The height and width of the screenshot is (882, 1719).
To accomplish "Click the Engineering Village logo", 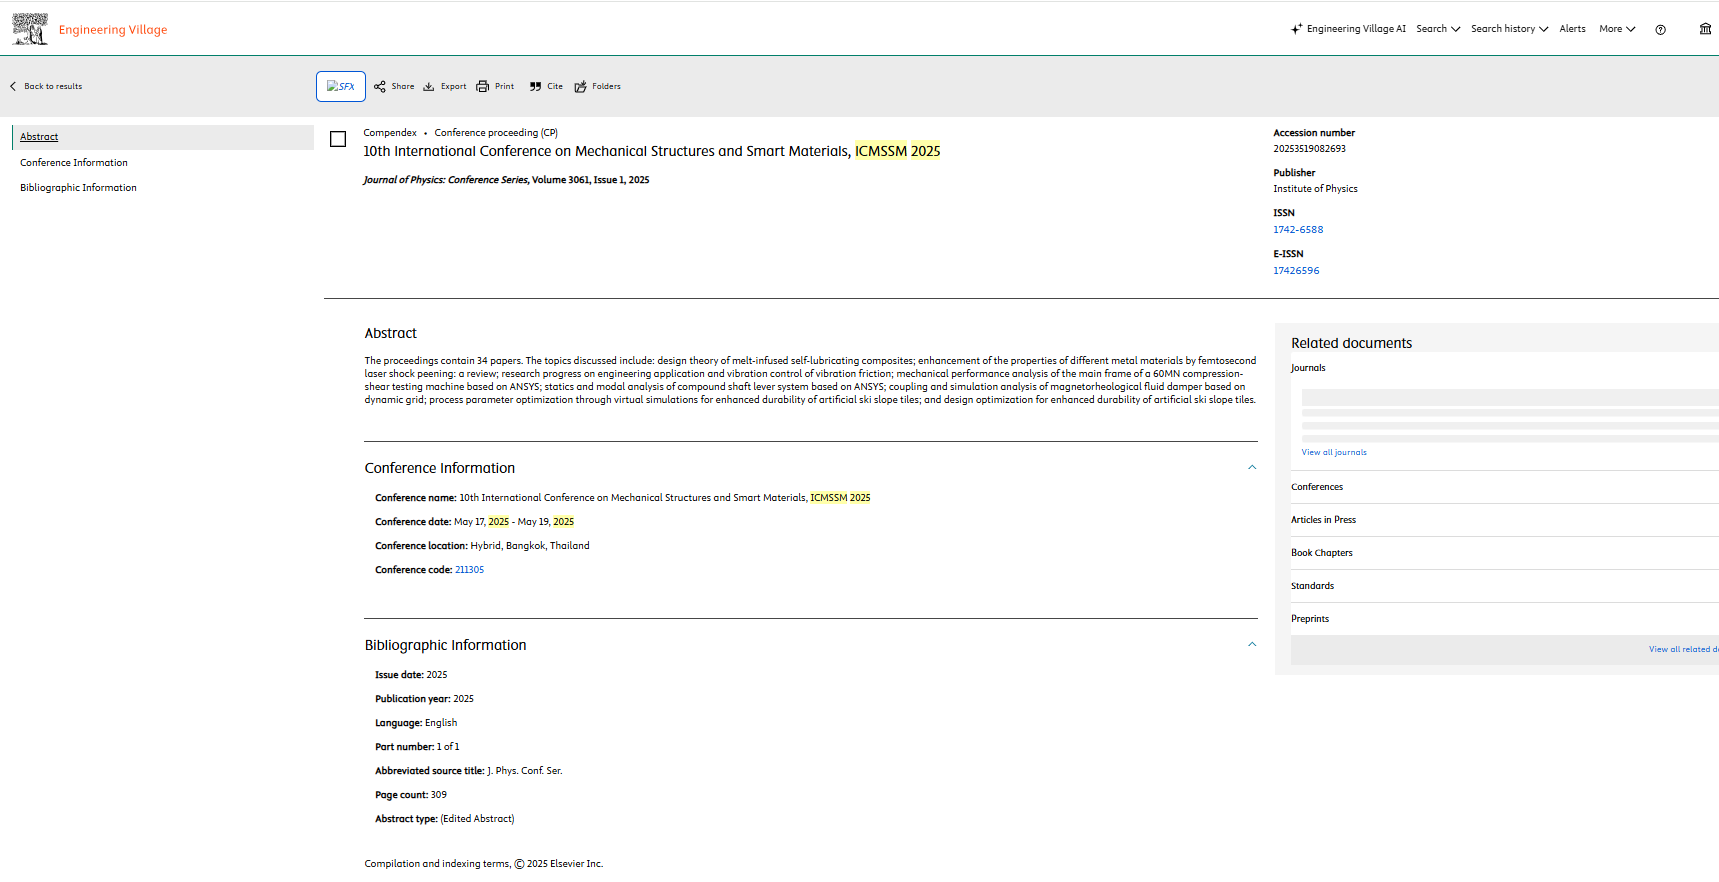I will [89, 29].
